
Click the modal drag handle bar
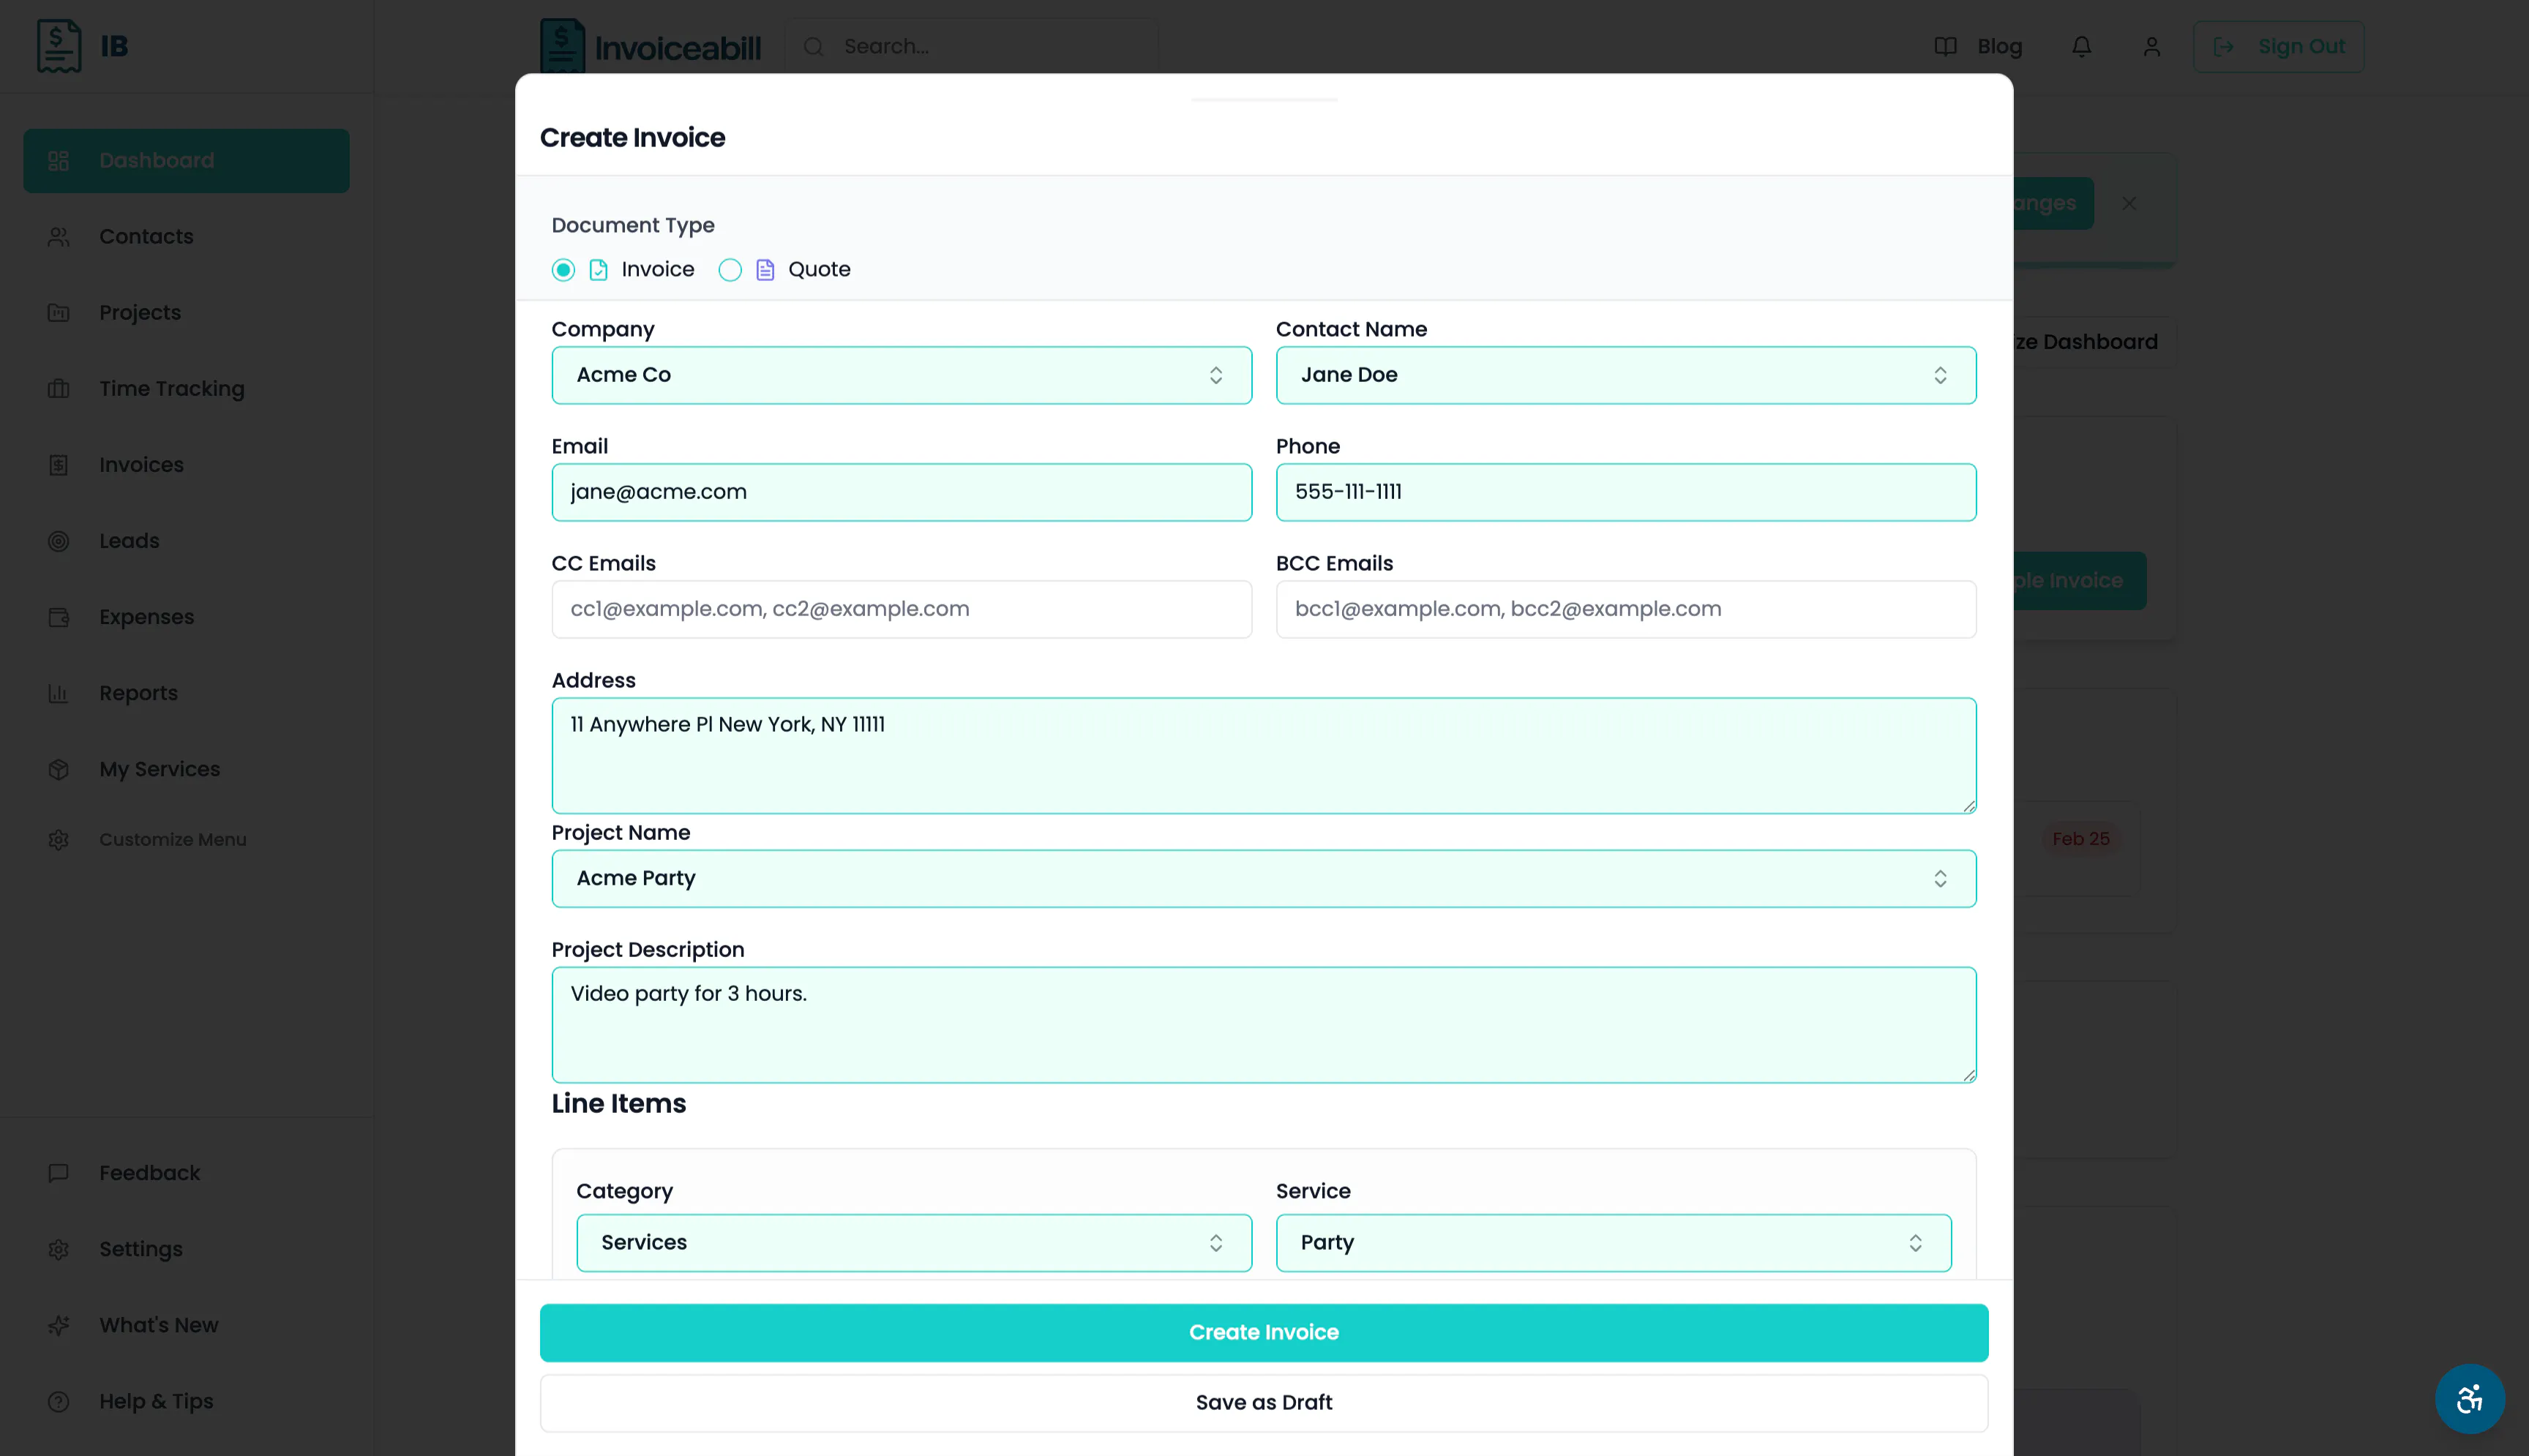(x=1264, y=100)
